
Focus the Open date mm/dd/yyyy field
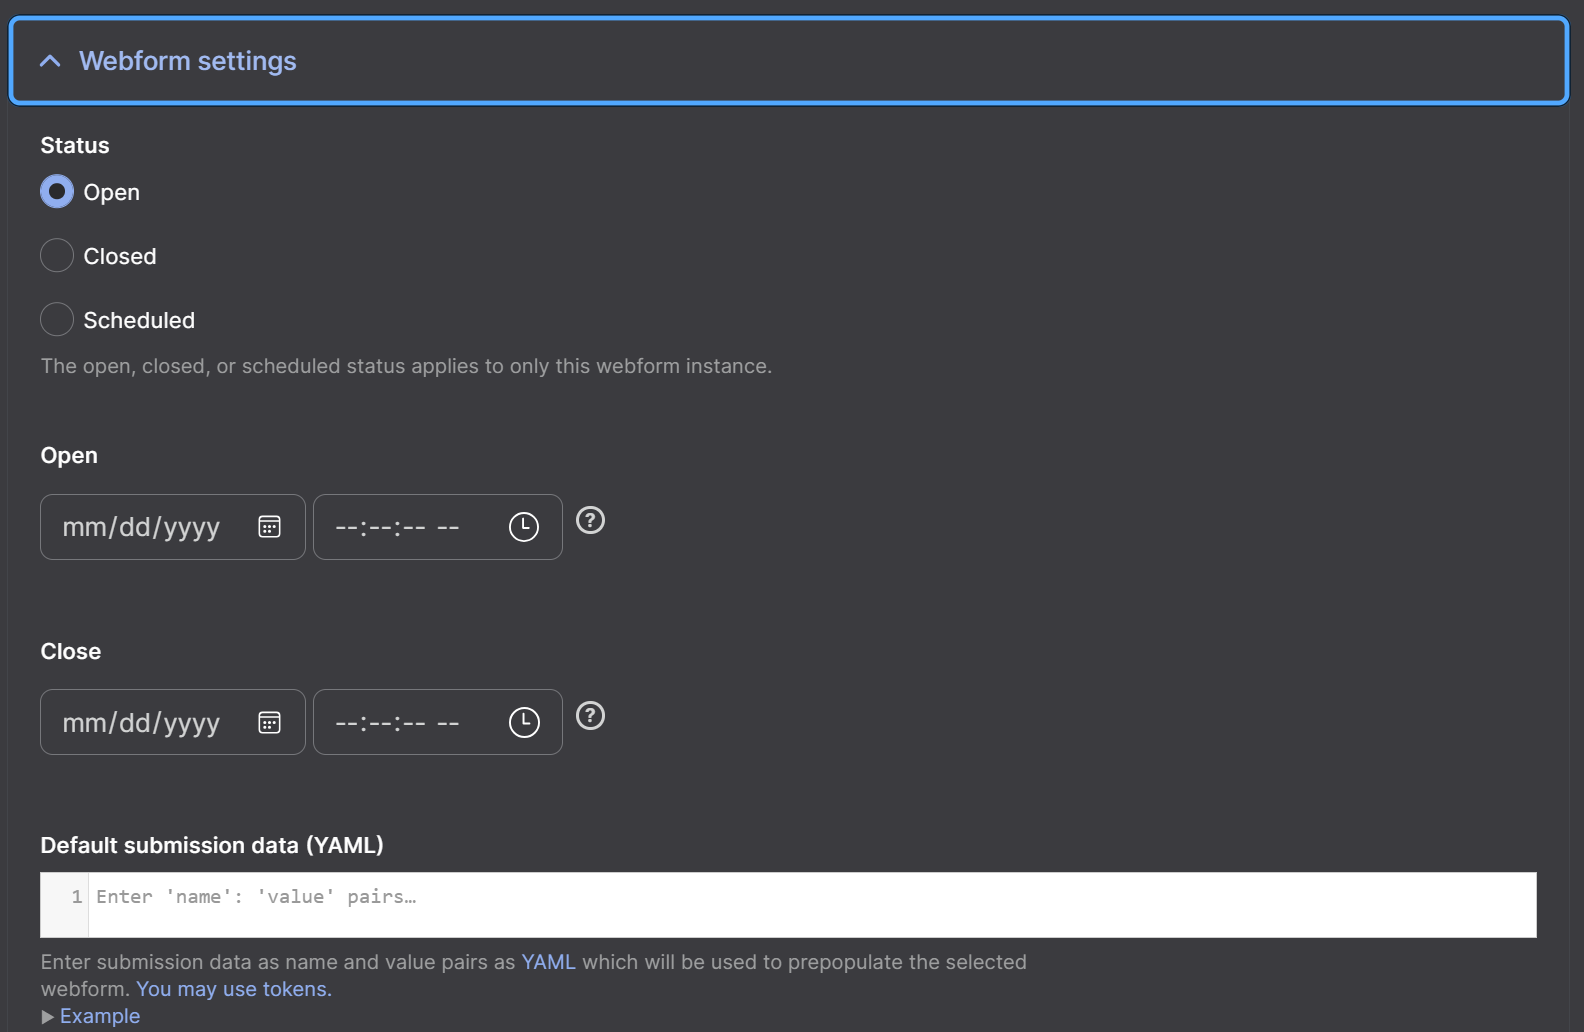pos(173,527)
